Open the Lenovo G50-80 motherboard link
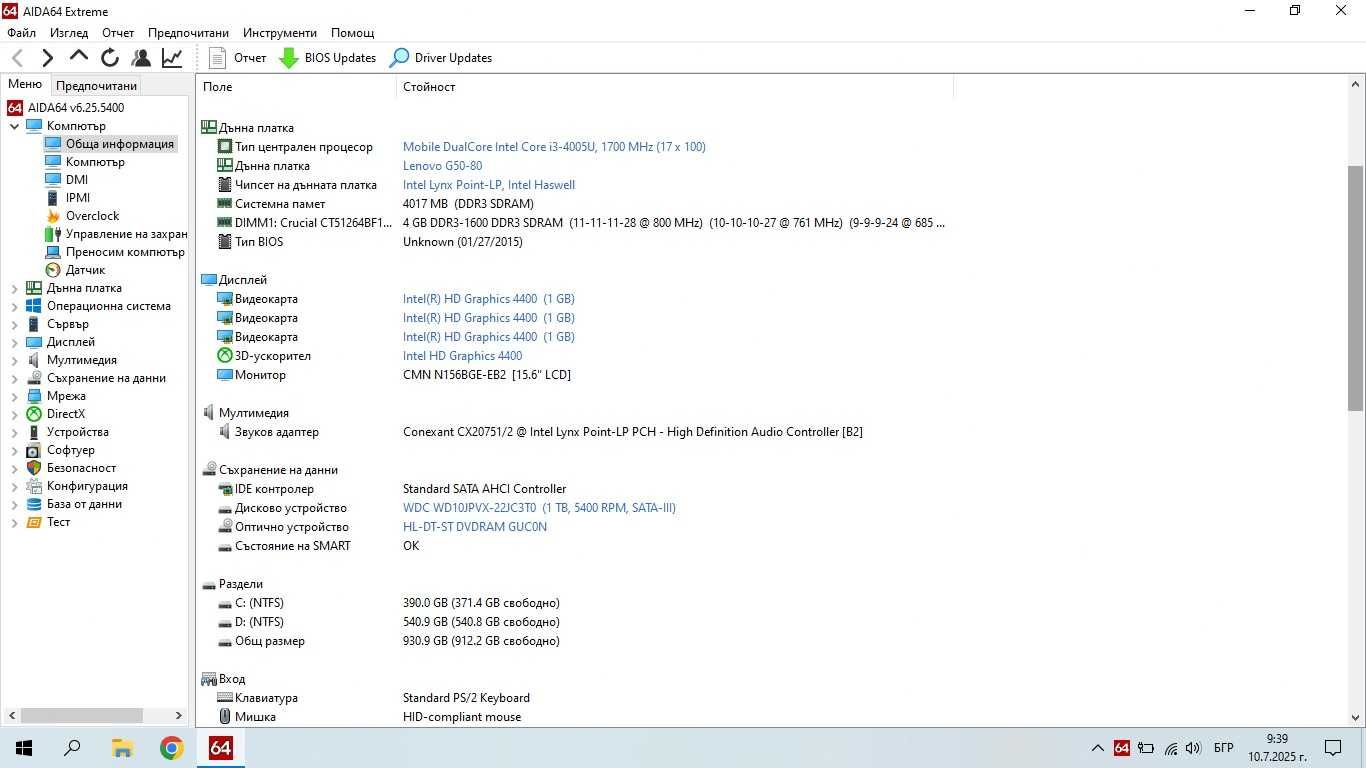The width and height of the screenshot is (1366, 768). click(442, 166)
